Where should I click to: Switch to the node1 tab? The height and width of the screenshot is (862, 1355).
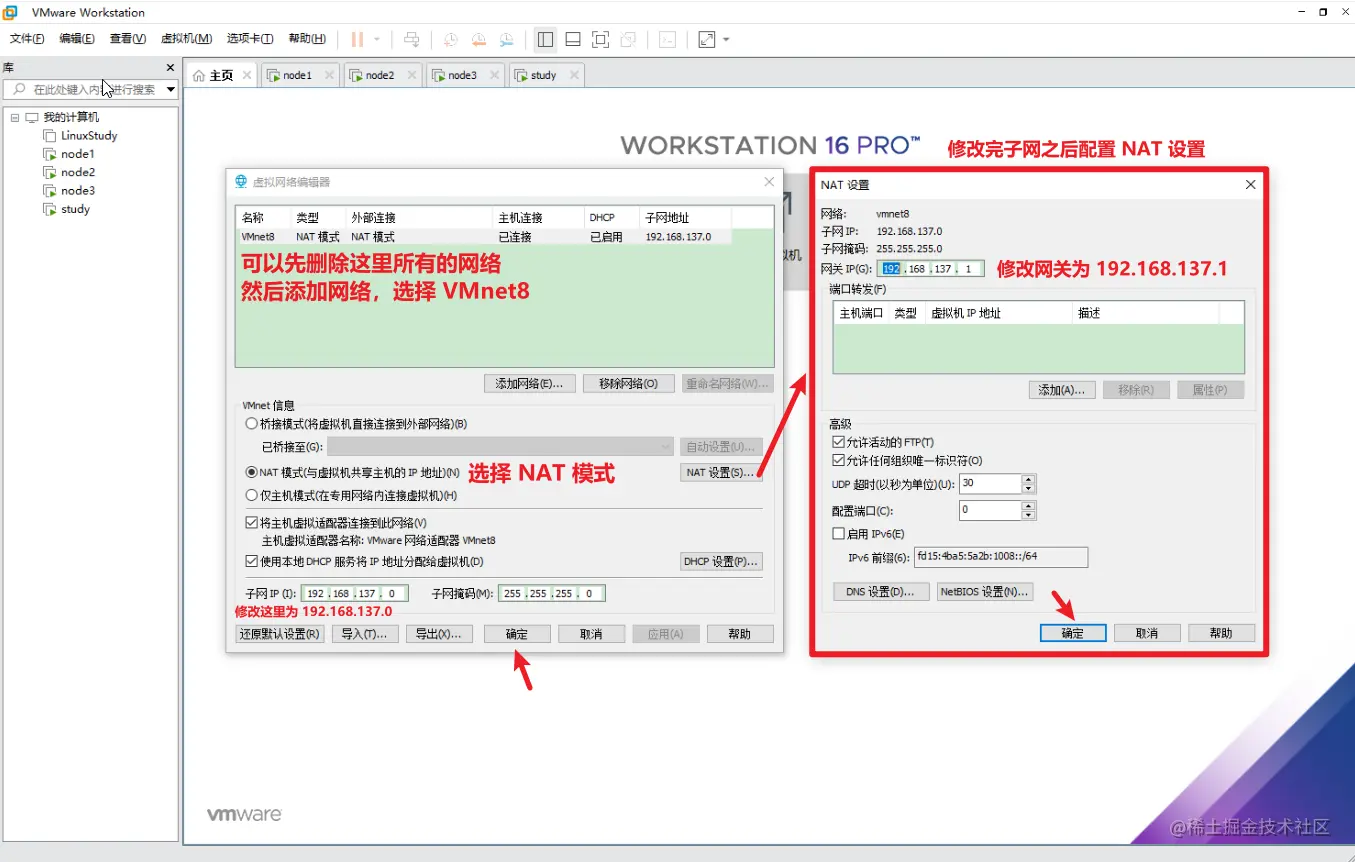pyautogui.click(x=298, y=75)
